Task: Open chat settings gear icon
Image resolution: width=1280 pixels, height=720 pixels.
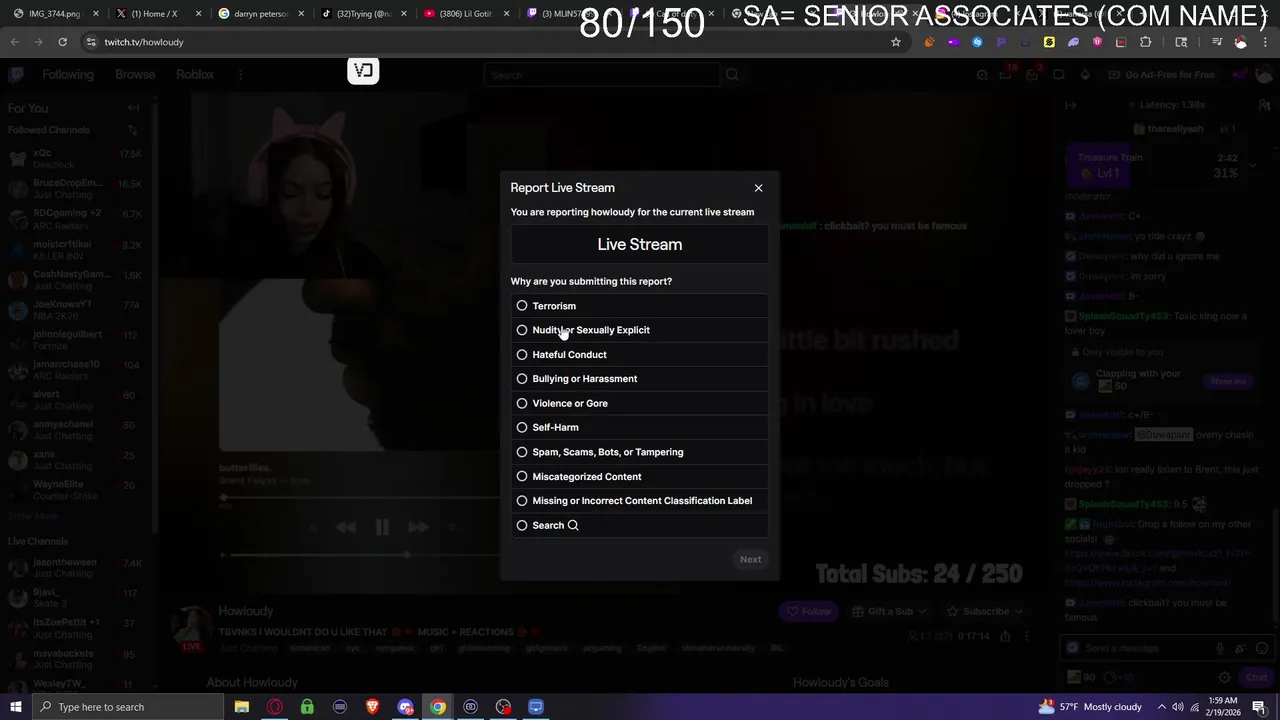Action: [x=1224, y=677]
